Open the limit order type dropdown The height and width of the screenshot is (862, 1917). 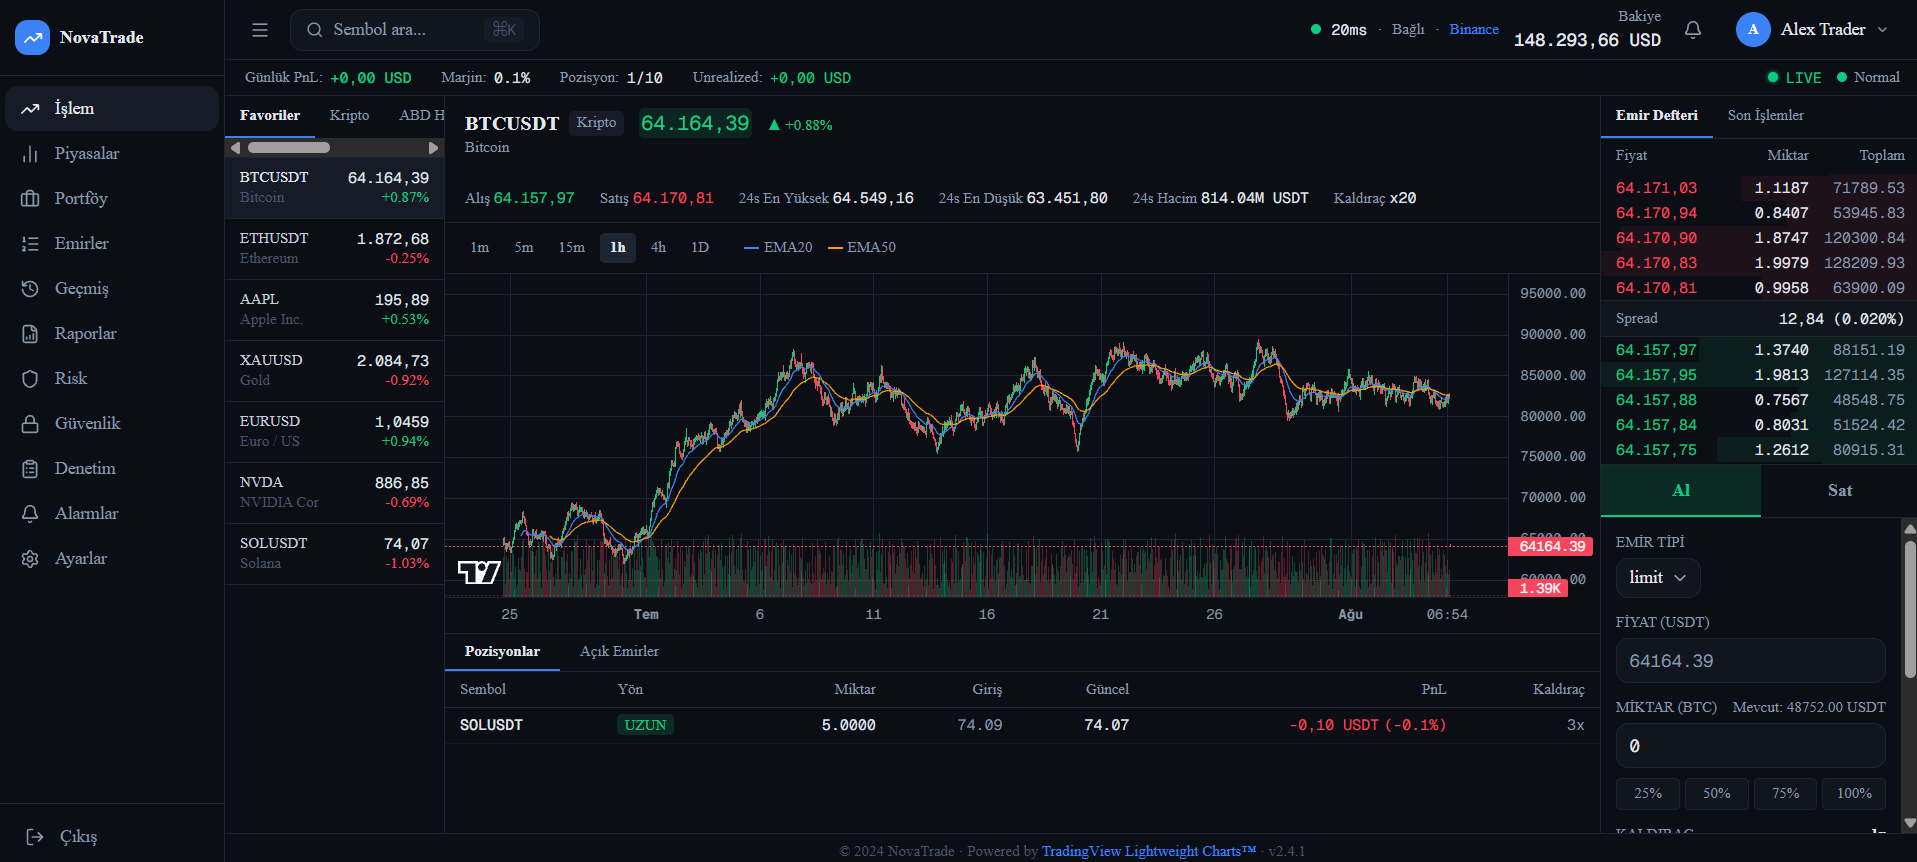click(1658, 578)
